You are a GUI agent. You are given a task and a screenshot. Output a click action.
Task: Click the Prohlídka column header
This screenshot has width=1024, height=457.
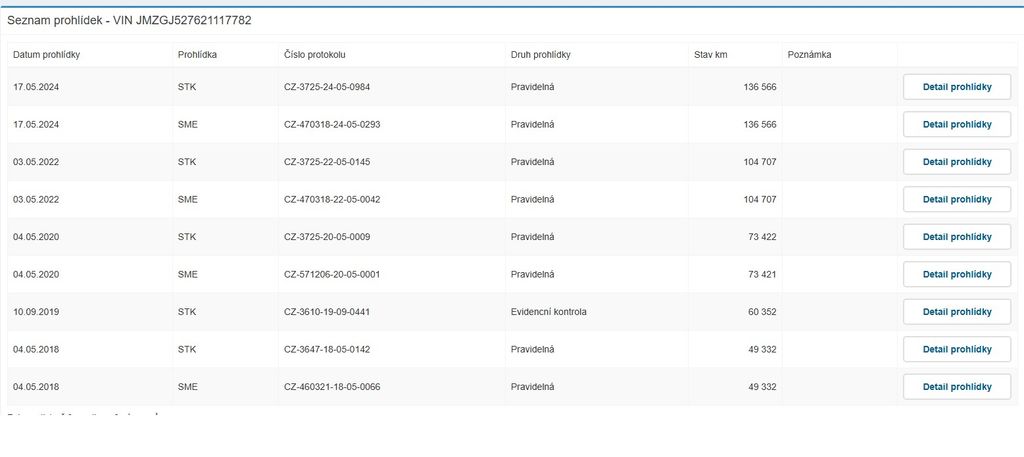pos(197,54)
